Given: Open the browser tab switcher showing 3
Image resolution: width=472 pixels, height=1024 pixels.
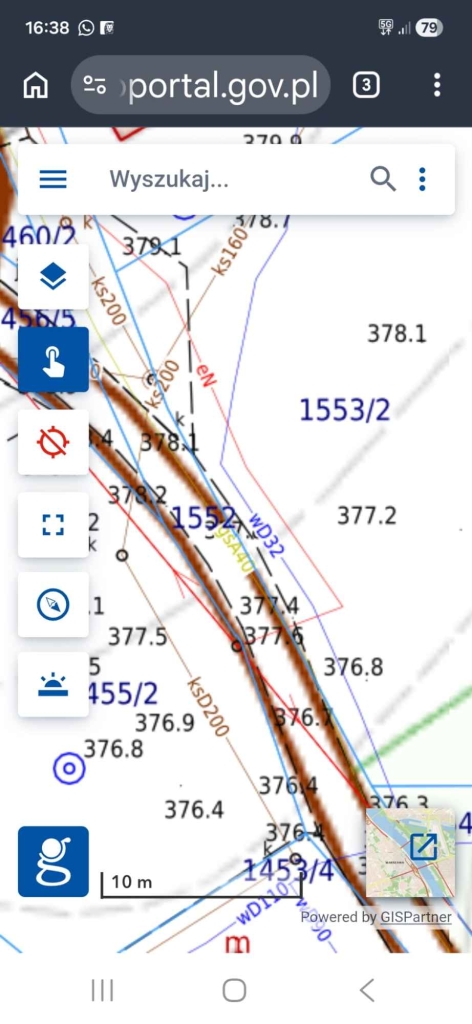Looking at the screenshot, I should pyautogui.click(x=366, y=85).
